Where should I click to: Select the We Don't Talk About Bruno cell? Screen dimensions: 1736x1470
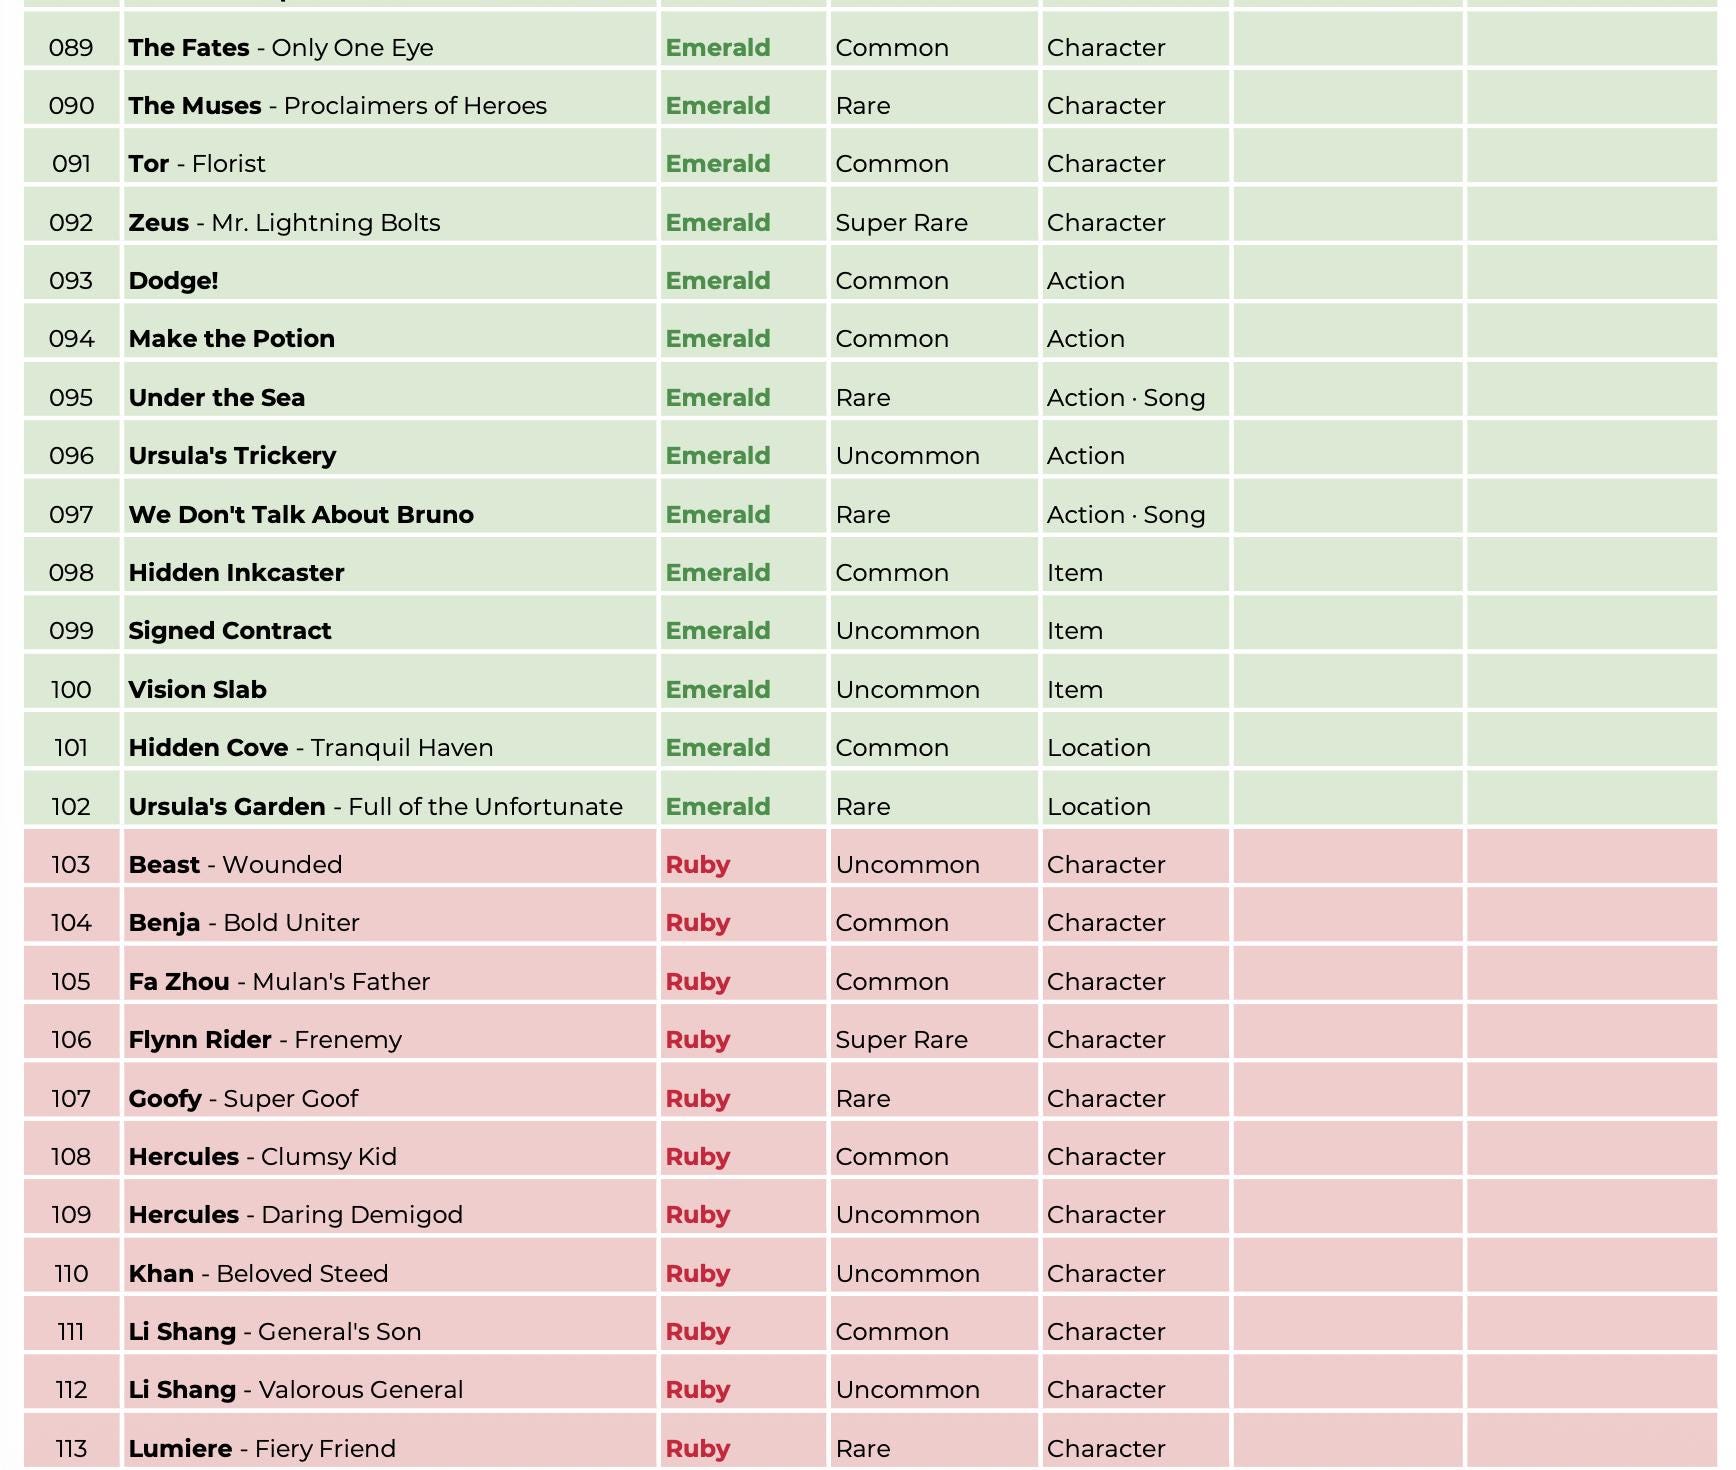pos(390,514)
